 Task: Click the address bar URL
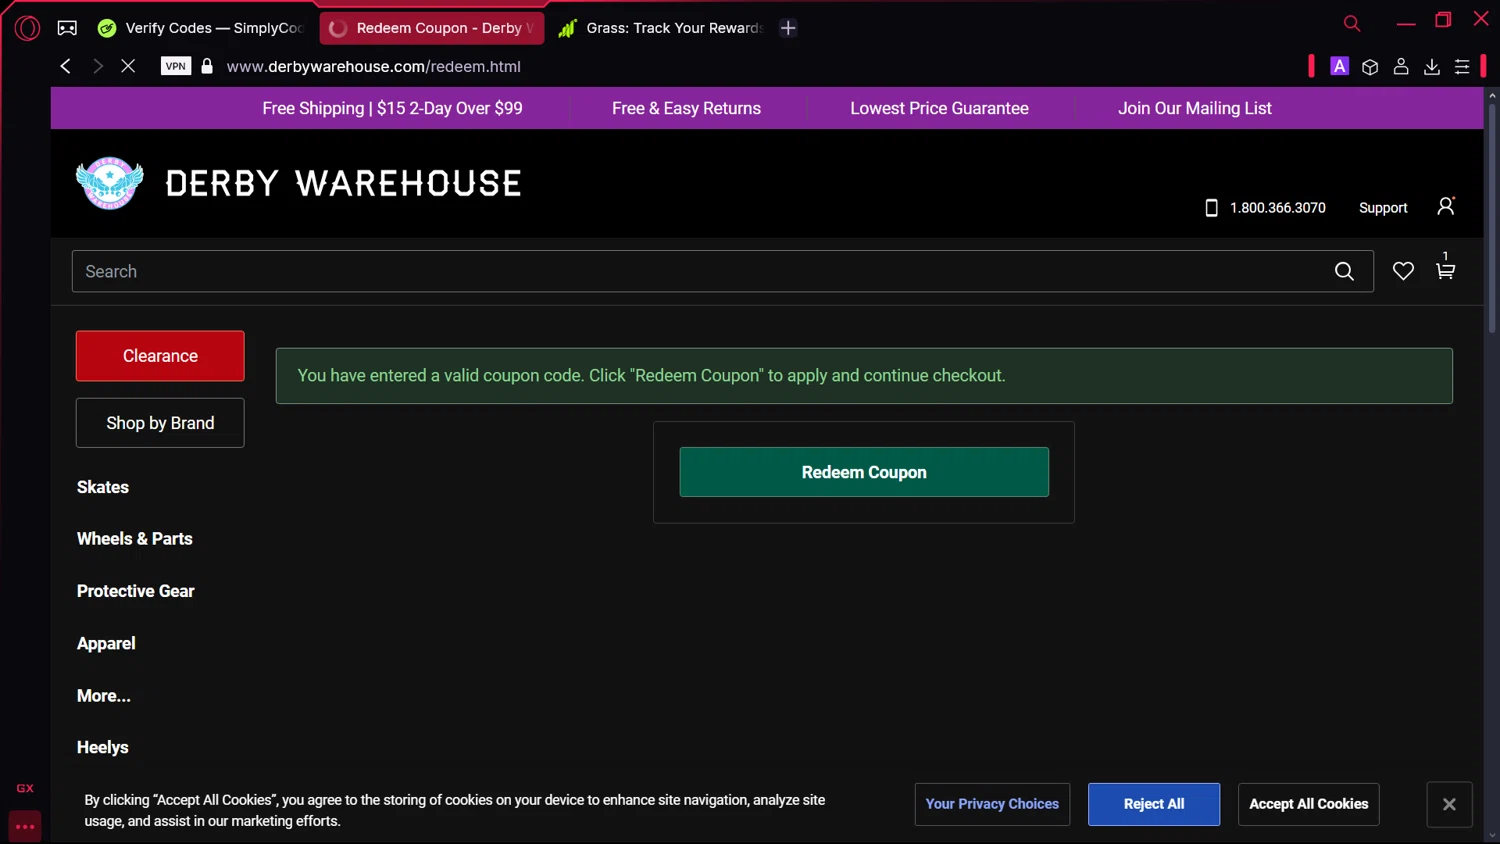tap(374, 67)
